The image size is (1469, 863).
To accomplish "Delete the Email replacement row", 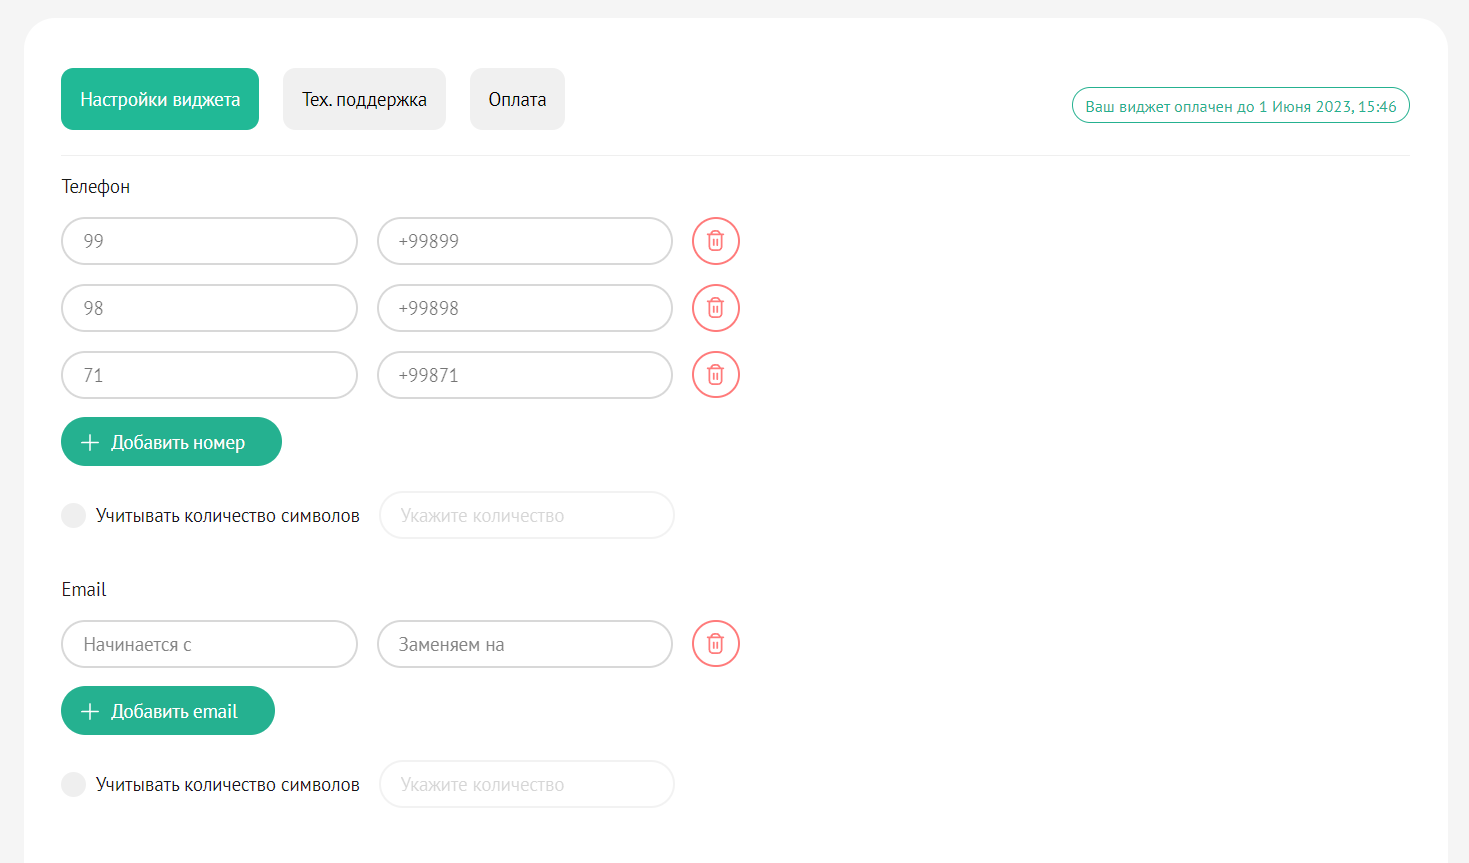I will 715,644.
